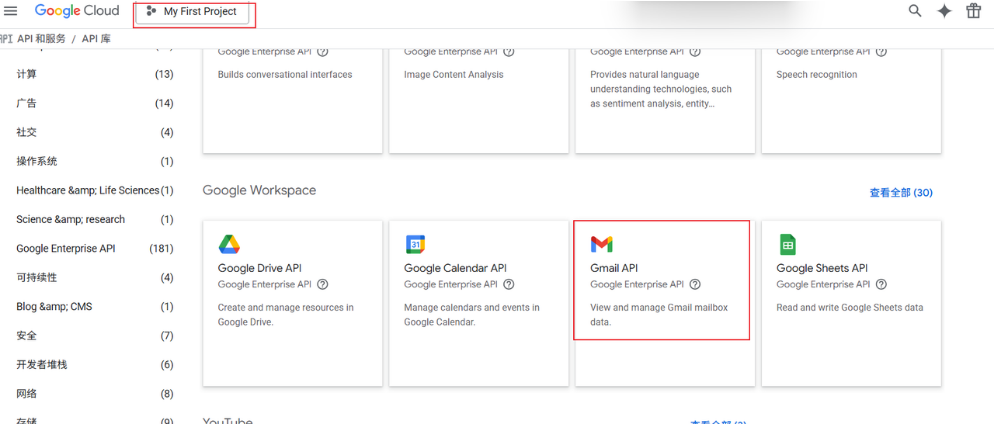Click 查看全部 (30) for Google Workspace
Screen dimensions: 995x424
(x=901, y=193)
